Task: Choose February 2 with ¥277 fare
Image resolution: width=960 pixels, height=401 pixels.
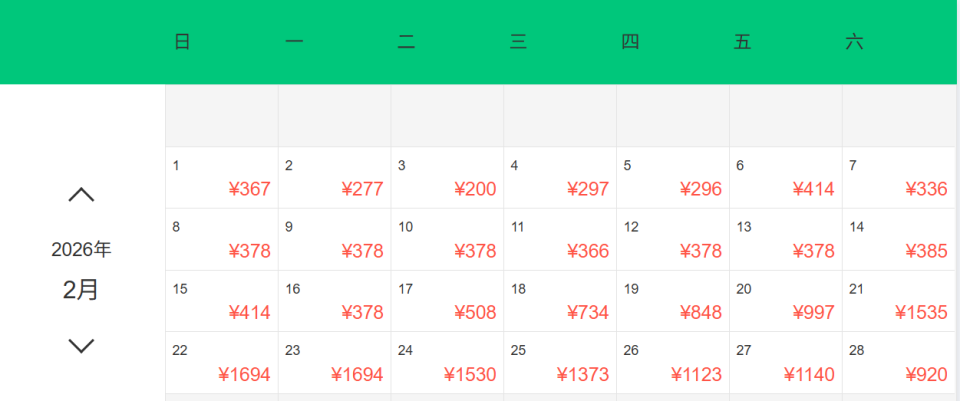Action: tap(334, 178)
